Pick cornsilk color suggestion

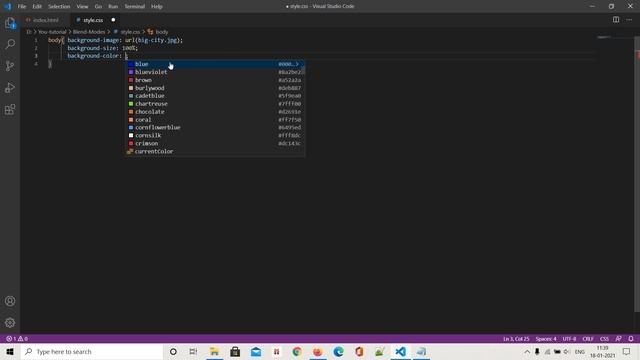point(215,135)
